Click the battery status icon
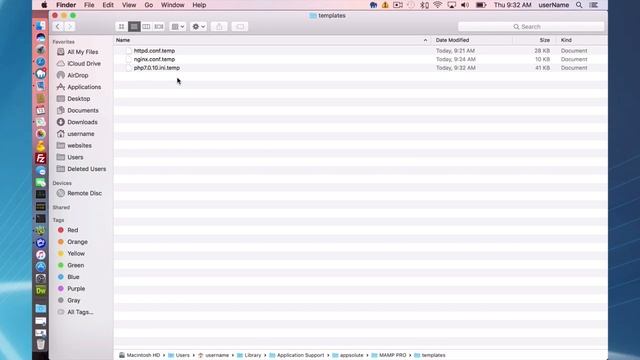Screen dimensions: 640x360 [481, 5]
